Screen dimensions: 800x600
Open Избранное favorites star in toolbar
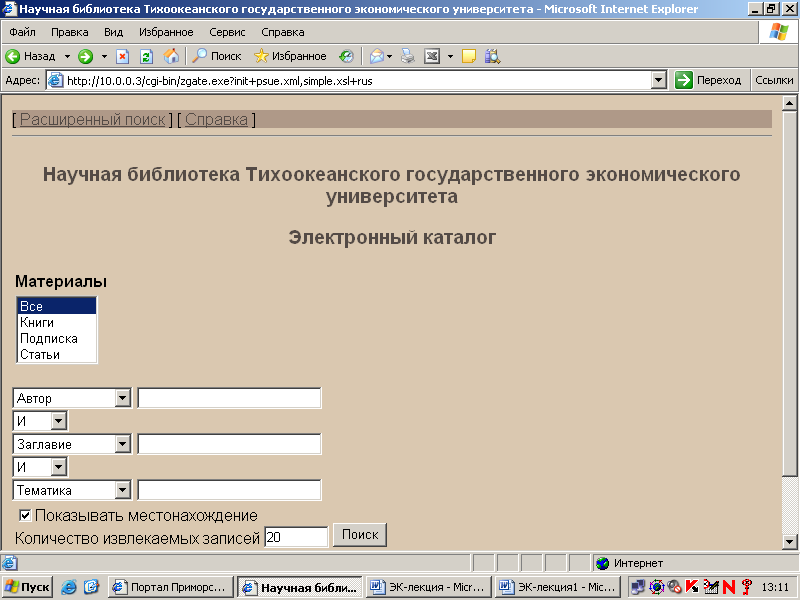pos(290,56)
